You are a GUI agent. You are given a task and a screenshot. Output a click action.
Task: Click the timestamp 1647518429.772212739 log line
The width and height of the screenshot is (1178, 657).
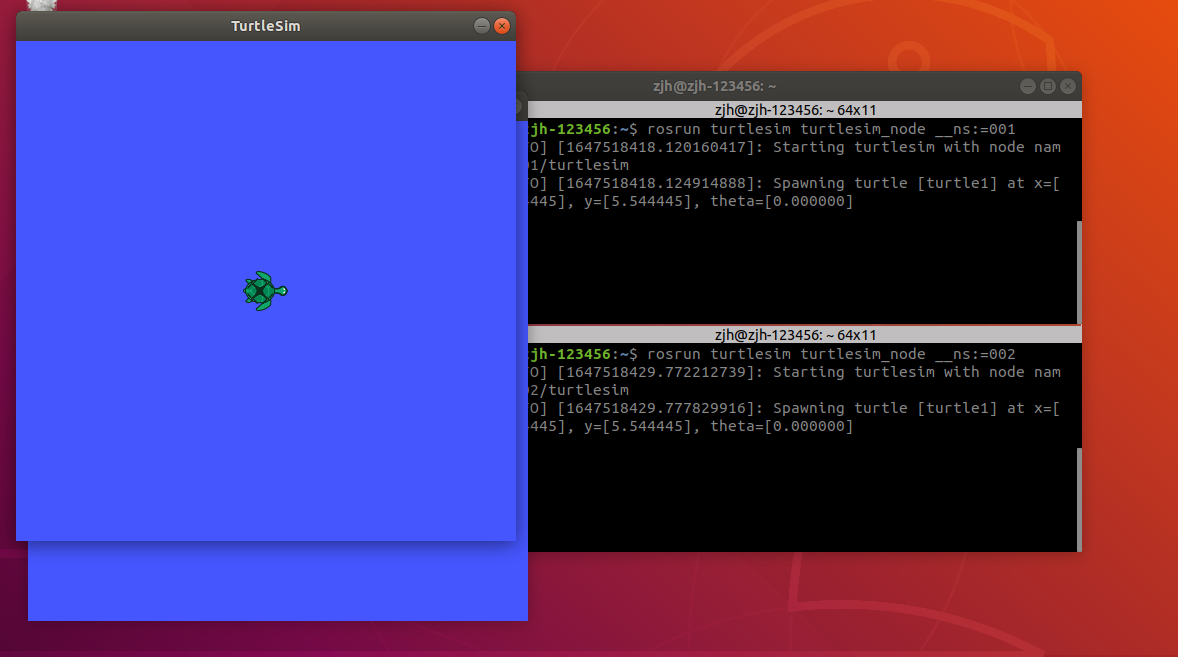[795, 372]
